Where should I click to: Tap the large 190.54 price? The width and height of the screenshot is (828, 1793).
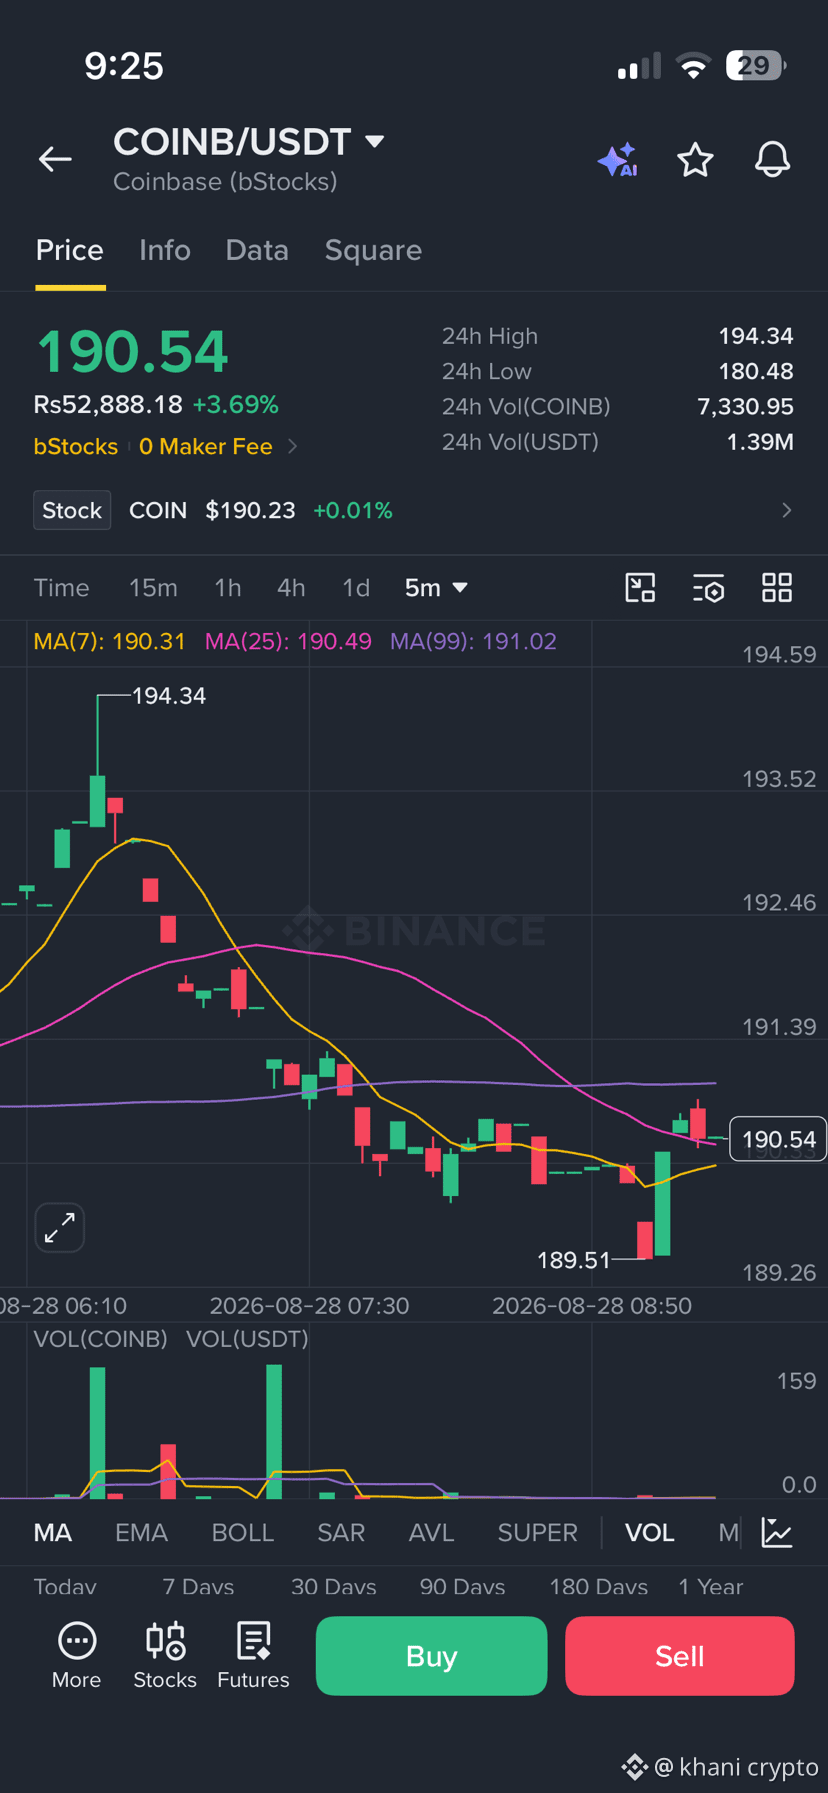132,352
